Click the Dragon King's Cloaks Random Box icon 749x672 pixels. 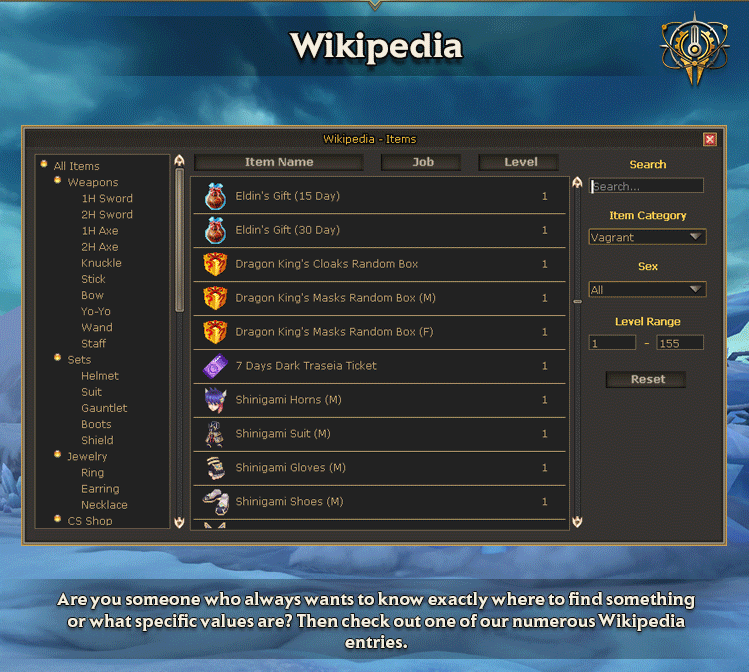[215, 264]
